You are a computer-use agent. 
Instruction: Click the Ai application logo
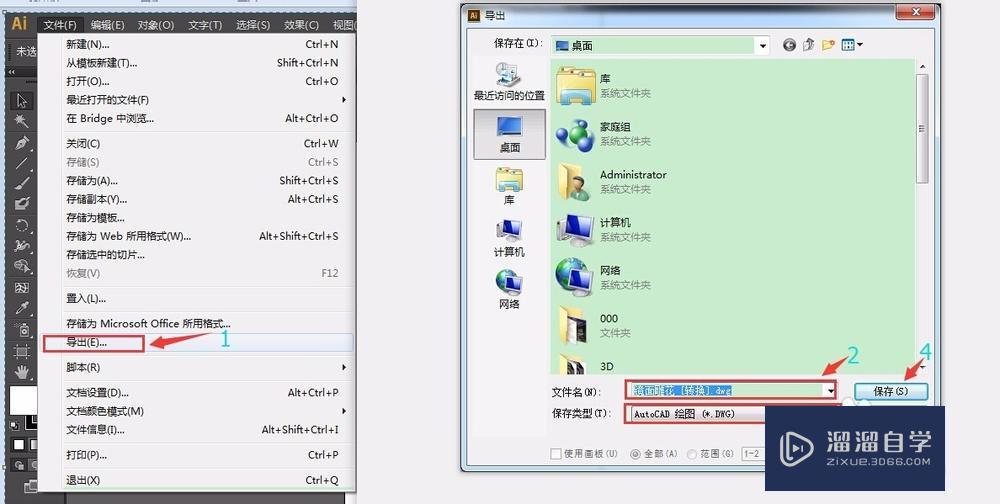click(20, 24)
